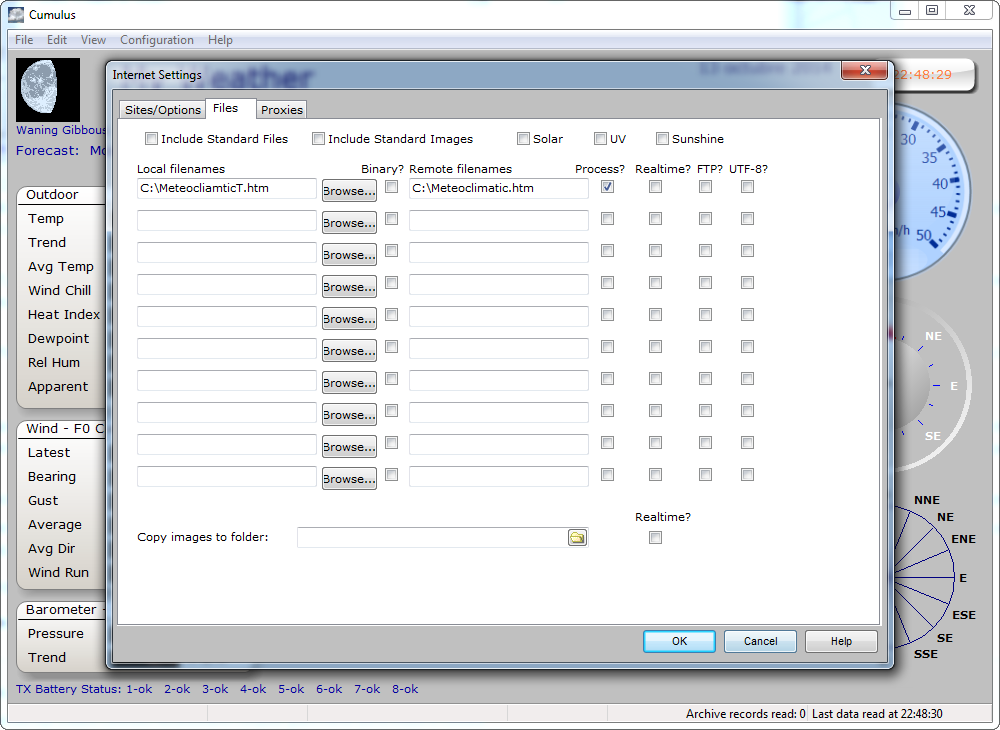Uncheck Process for the first file row
This screenshot has height=730, width=1000.
607,187
